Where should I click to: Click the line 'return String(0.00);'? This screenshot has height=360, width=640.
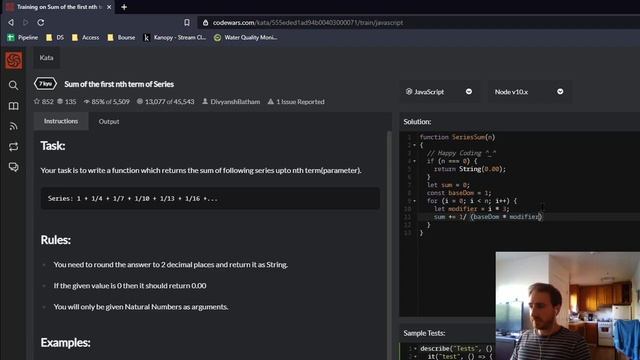470,169
